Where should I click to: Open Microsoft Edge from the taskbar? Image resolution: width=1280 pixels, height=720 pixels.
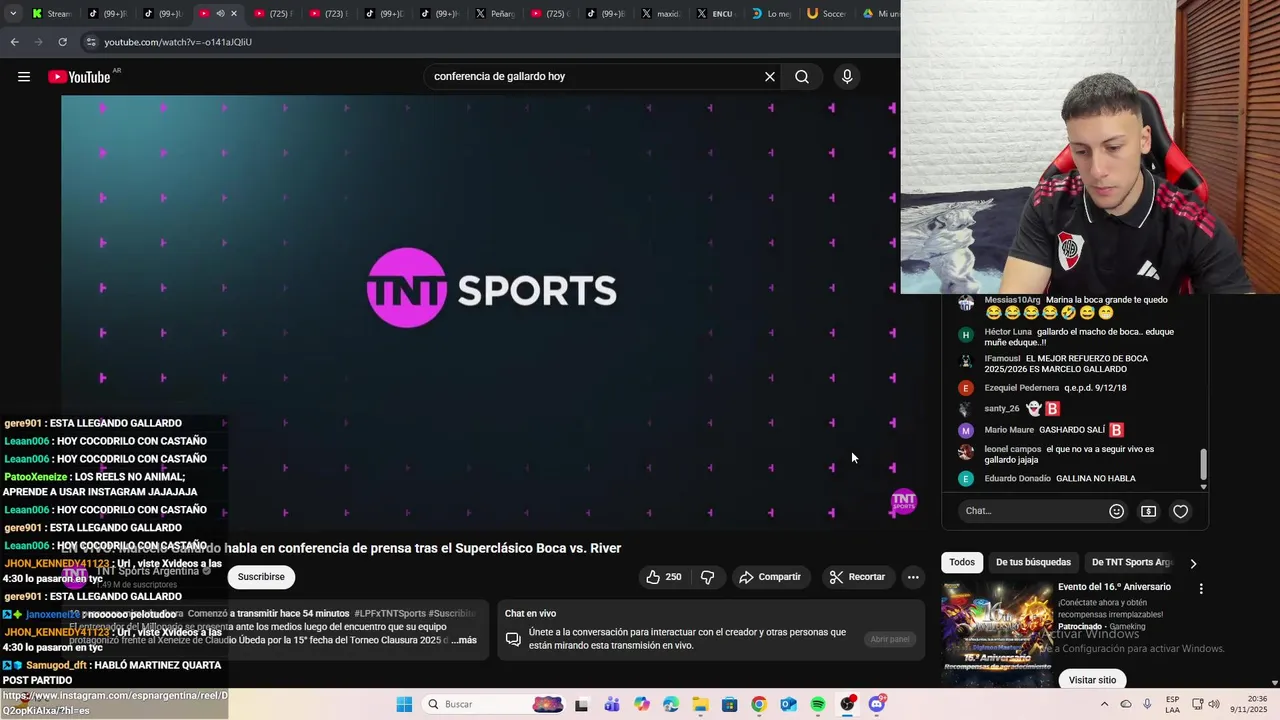[x=671, y=704]
